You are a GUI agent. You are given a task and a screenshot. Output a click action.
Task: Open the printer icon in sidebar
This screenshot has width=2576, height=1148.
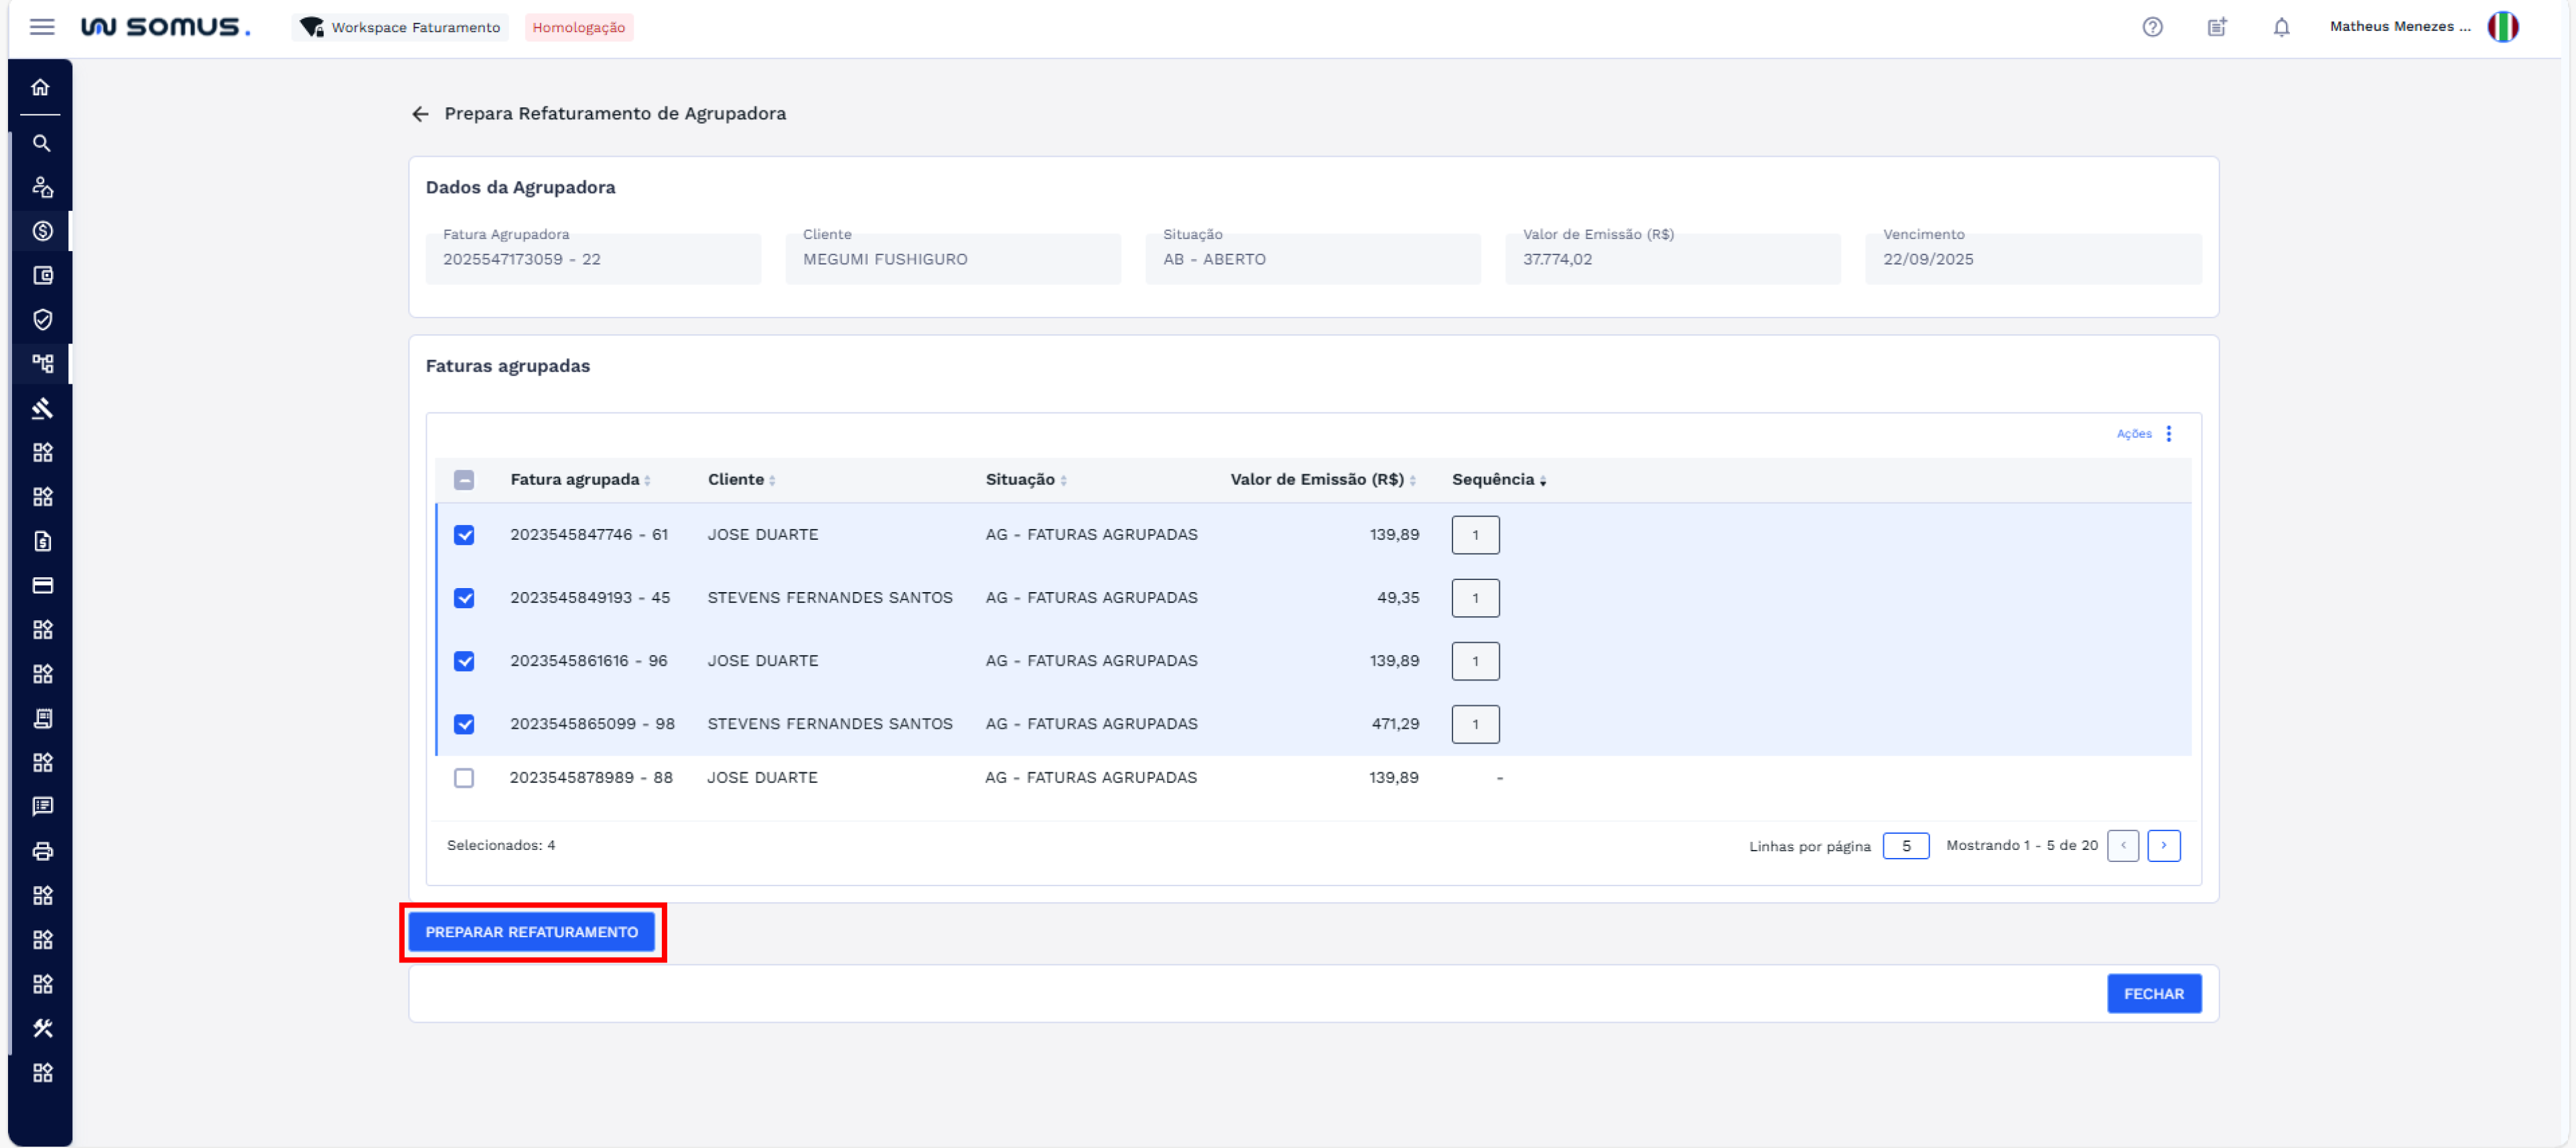point(42,851)
